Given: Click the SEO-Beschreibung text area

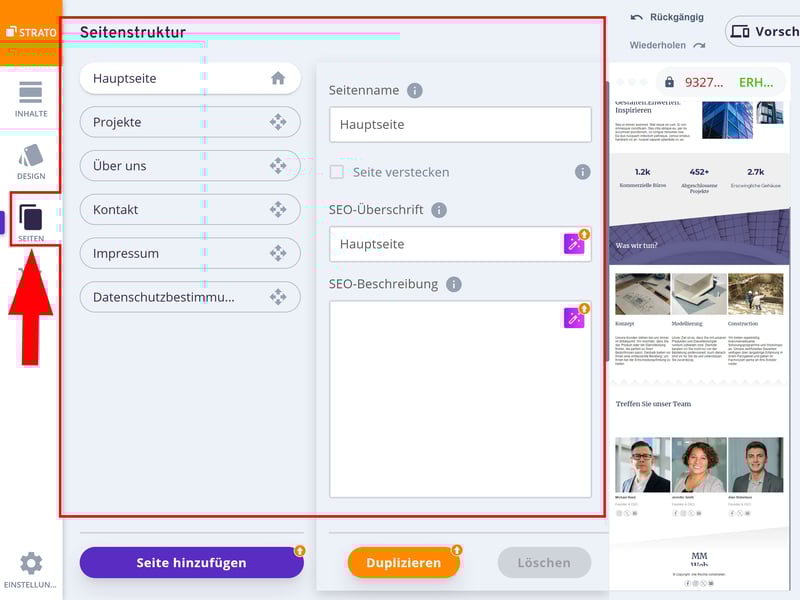Looking at the screenshot, I should 460,399.
